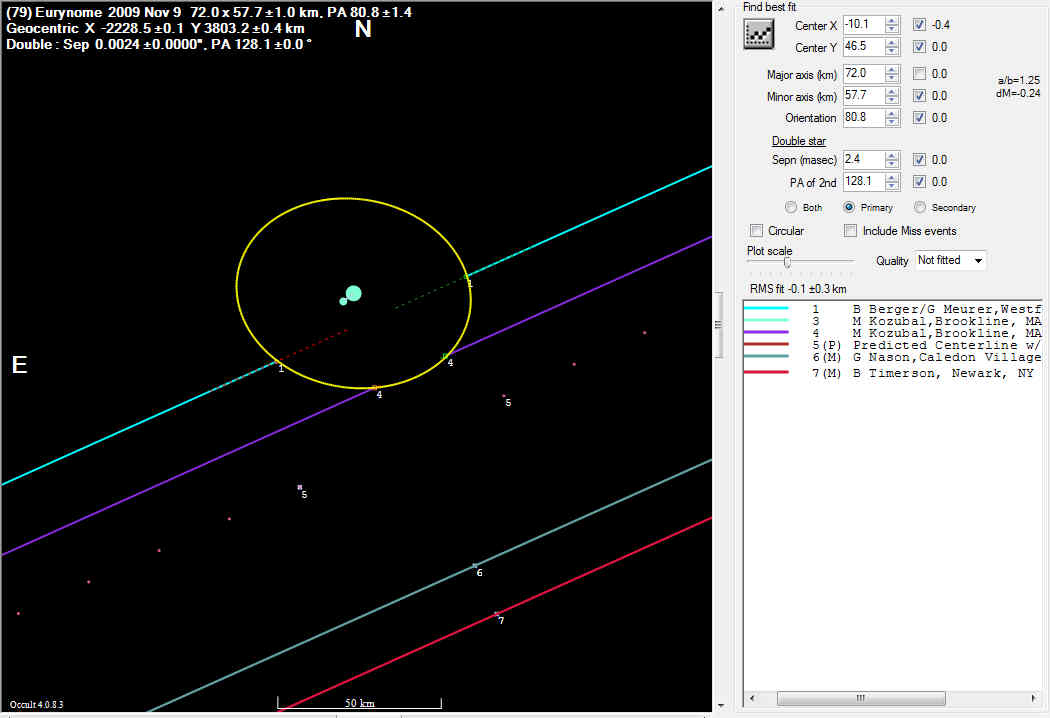Image resolution: width=1050 pixels, height=718 pixels.
Task: Click the Major axis spinner arrows
Action: 892,74
